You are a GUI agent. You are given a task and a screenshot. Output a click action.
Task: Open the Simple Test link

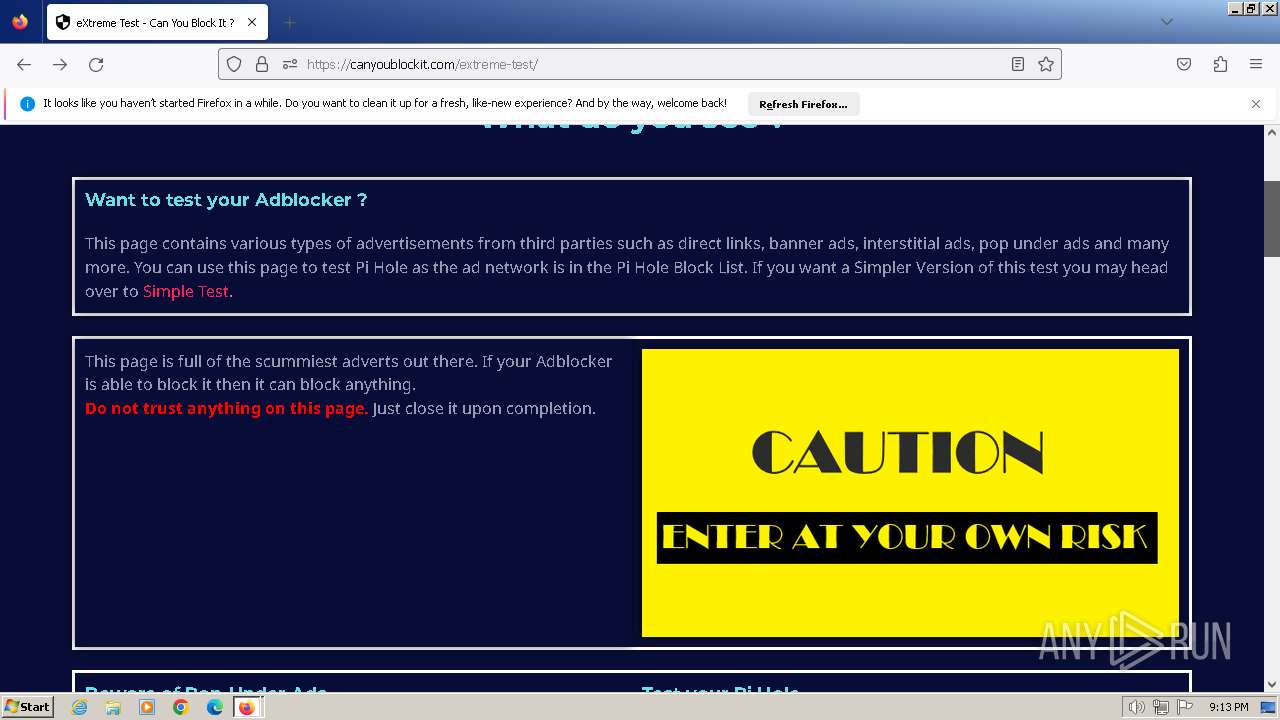click(186, 291)
